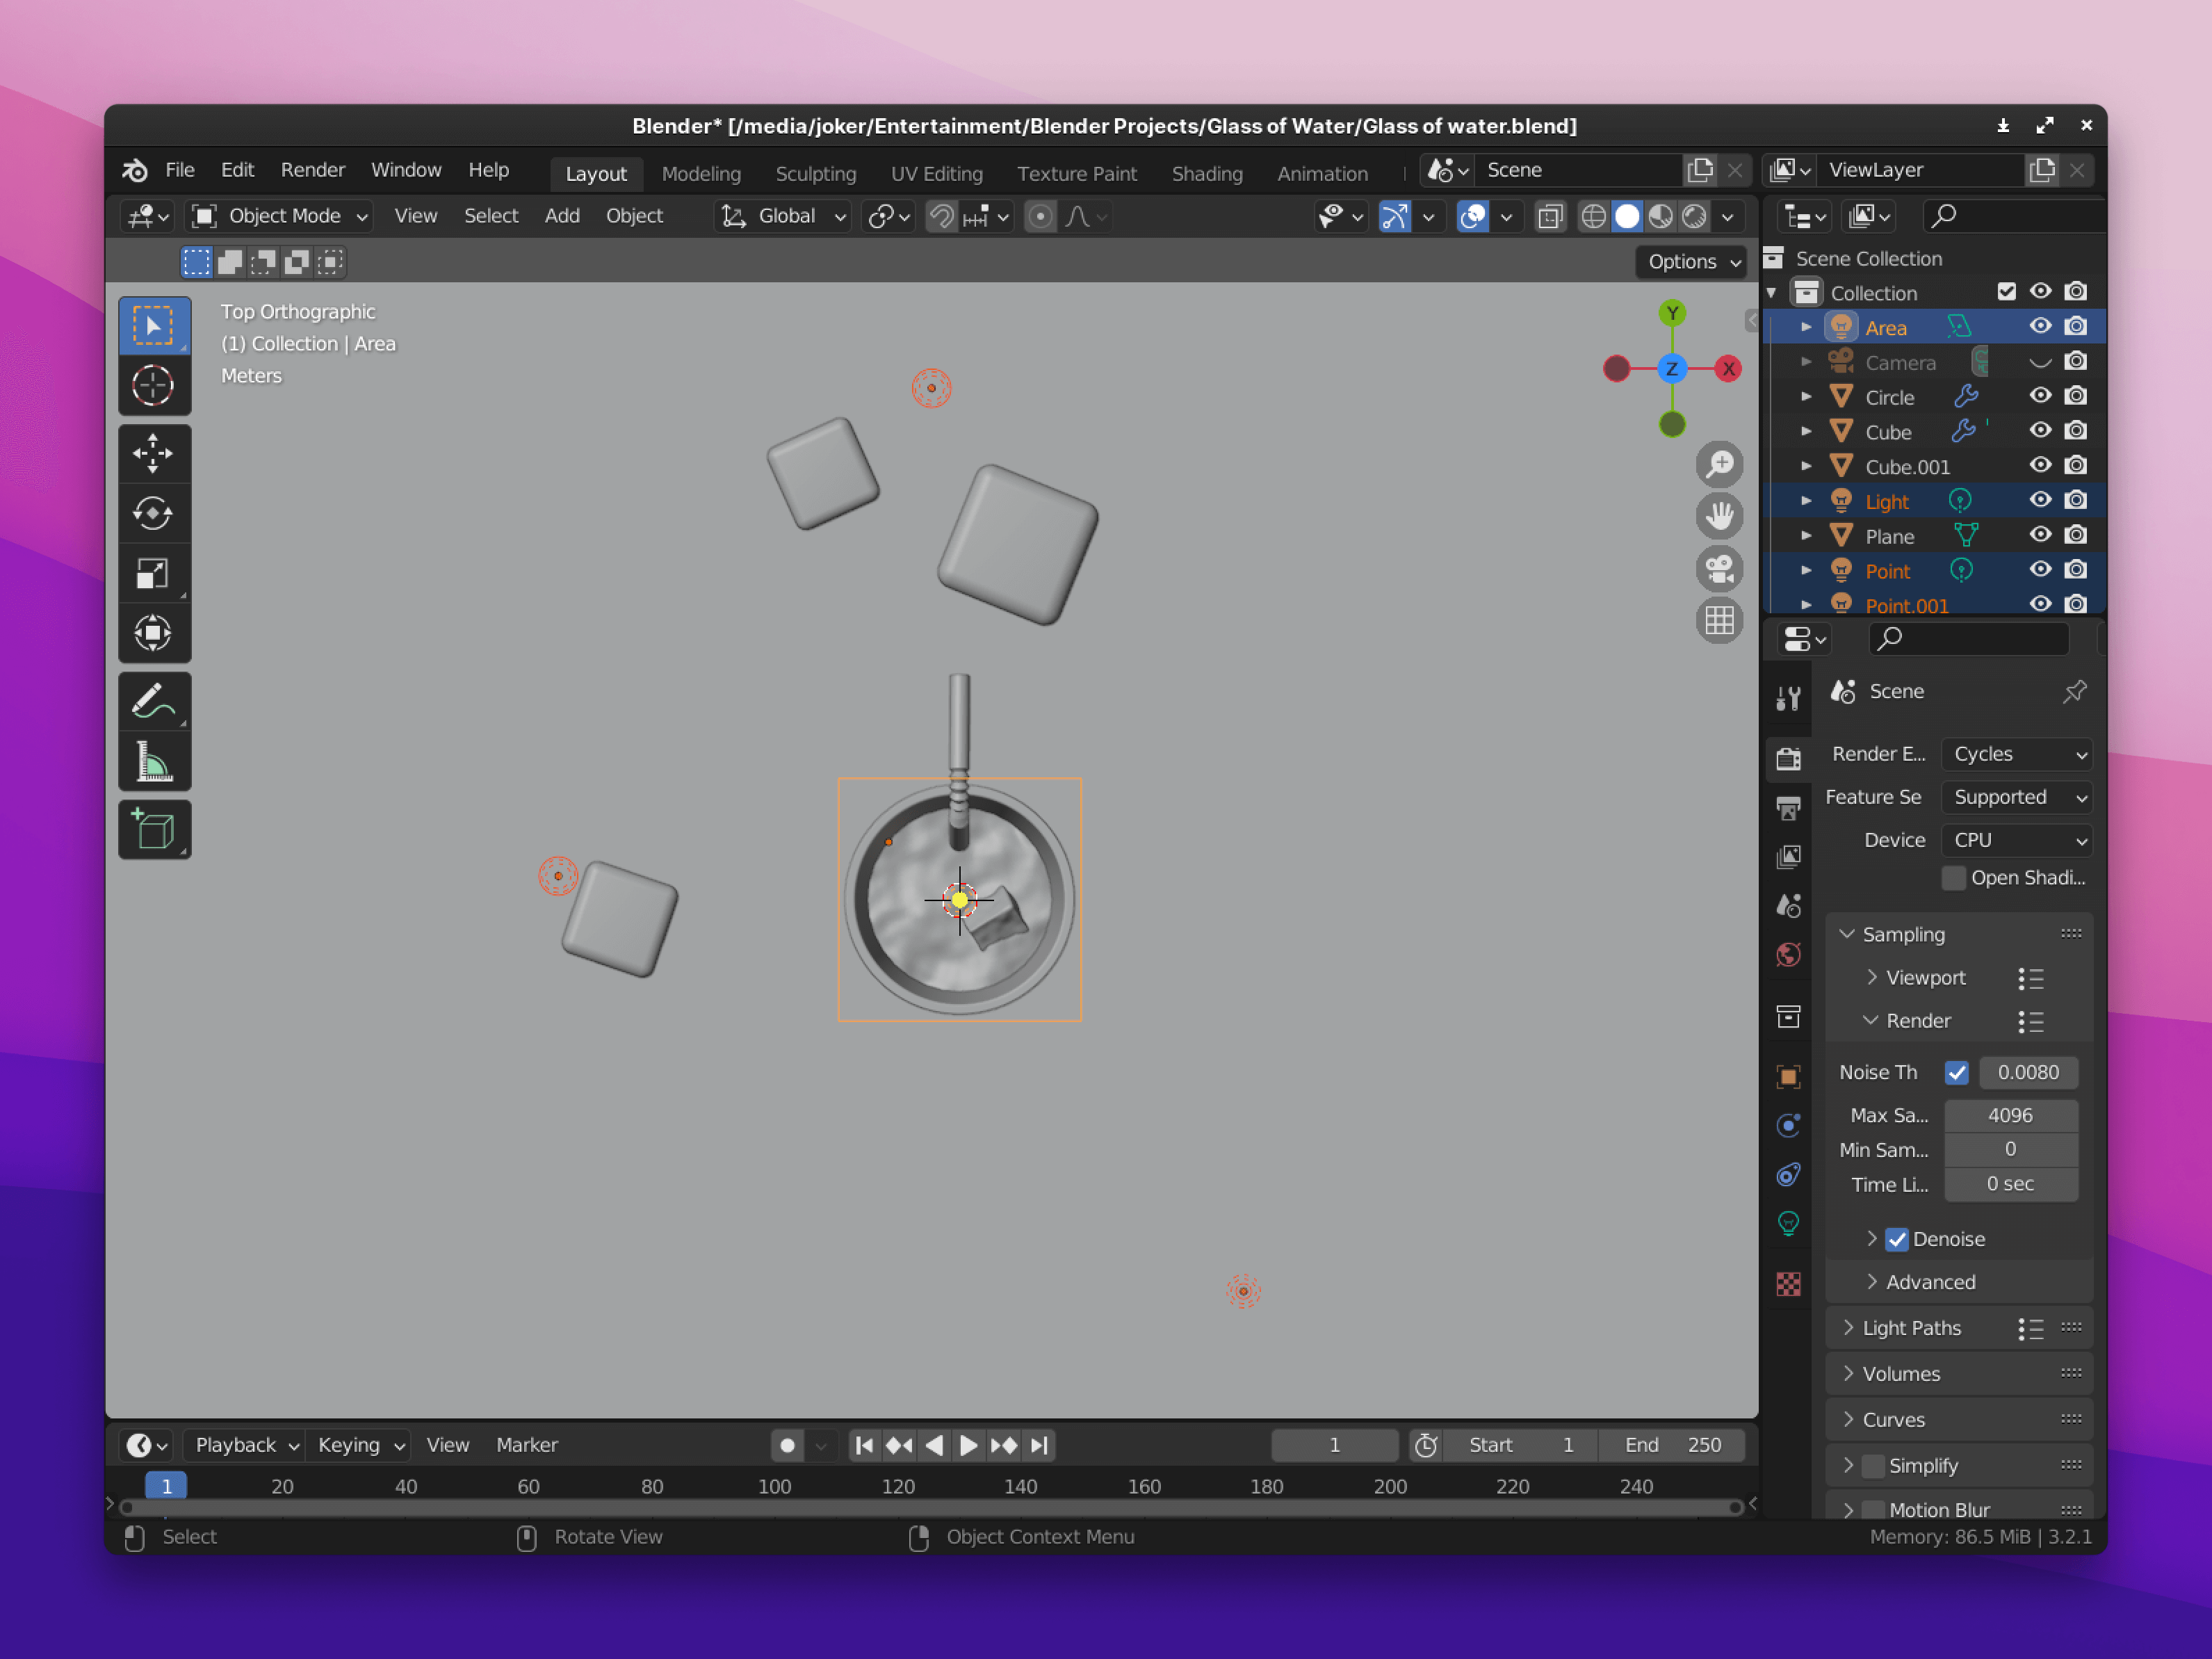Select the Scale tool
This screenshot has height=1659, width=2212.
pos(153,574)
